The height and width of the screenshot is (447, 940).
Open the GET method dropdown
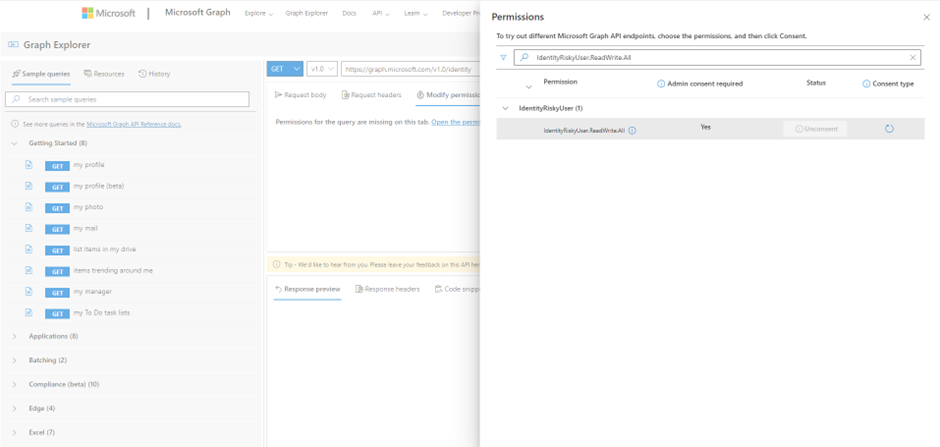coord(285,69)
